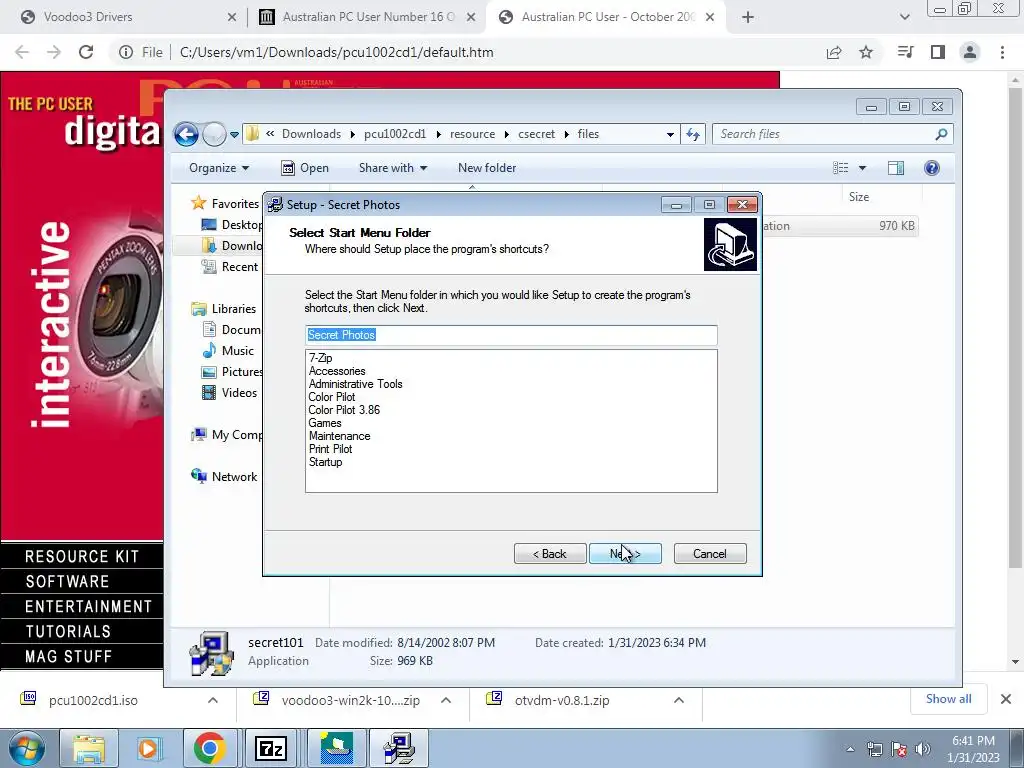Share this page icon in Chrome
The height and width of the screenshot is (768, 1024).
834,52
